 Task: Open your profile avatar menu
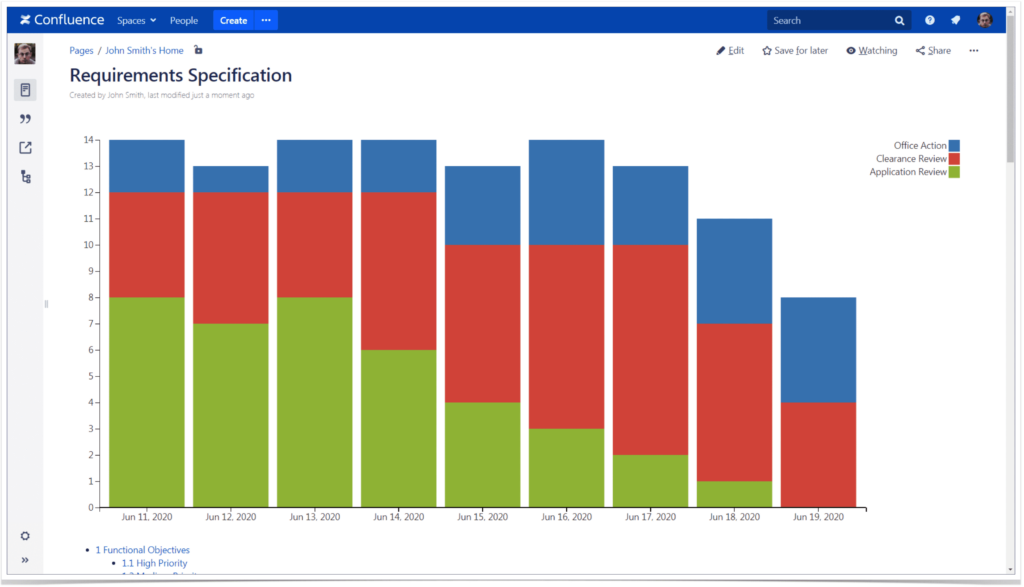[x=984, y=19]
